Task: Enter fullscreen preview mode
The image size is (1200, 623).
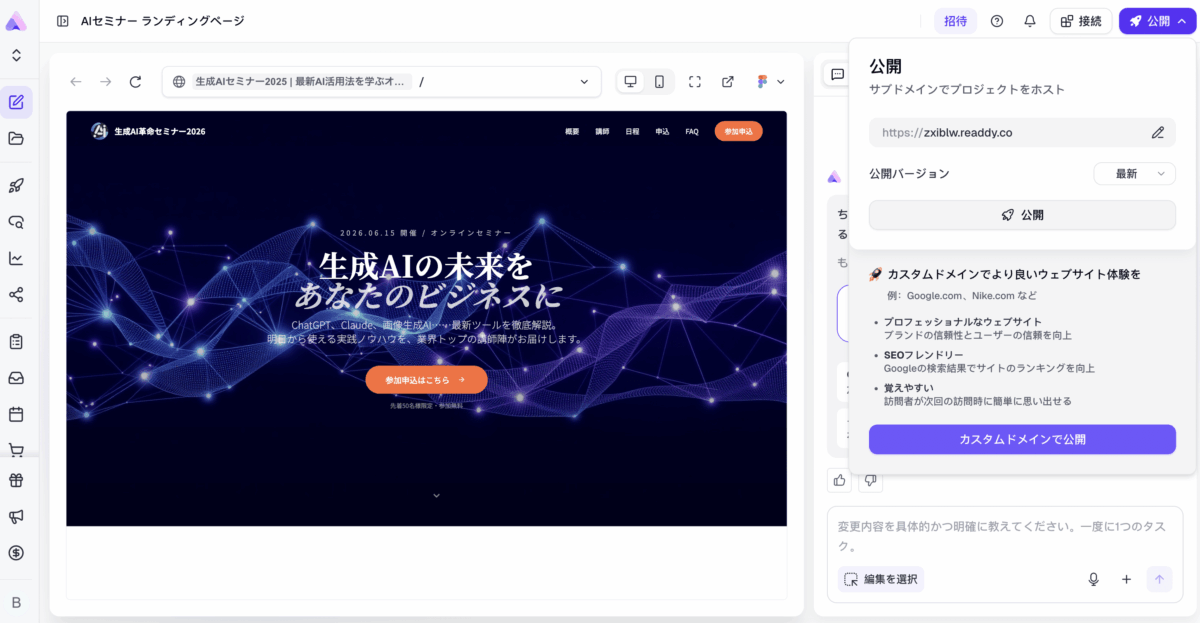Action: 695,82
